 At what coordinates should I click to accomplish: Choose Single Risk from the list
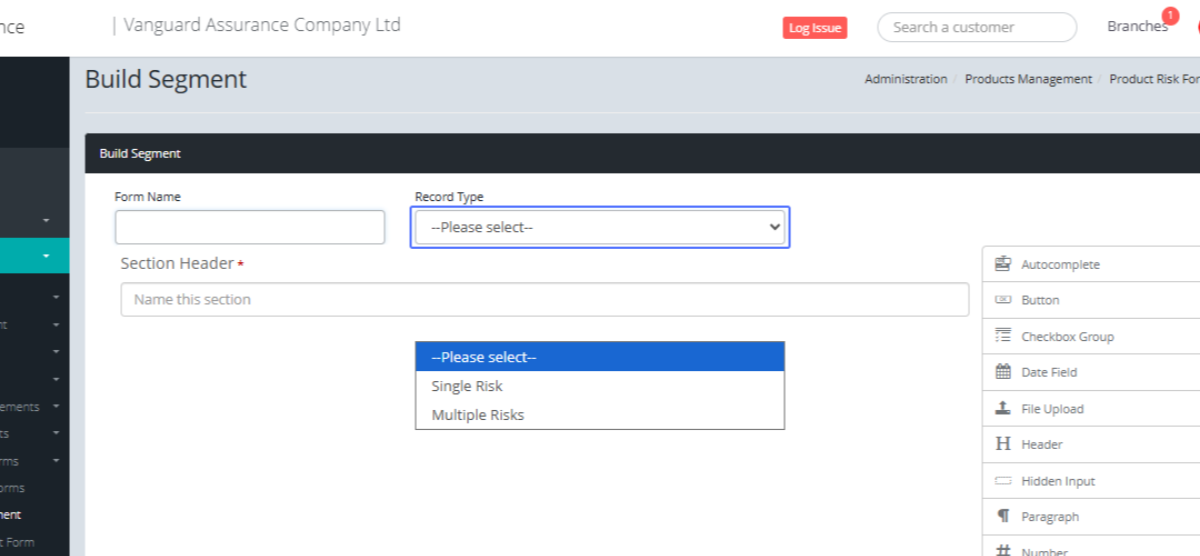[x=467, y=386]
